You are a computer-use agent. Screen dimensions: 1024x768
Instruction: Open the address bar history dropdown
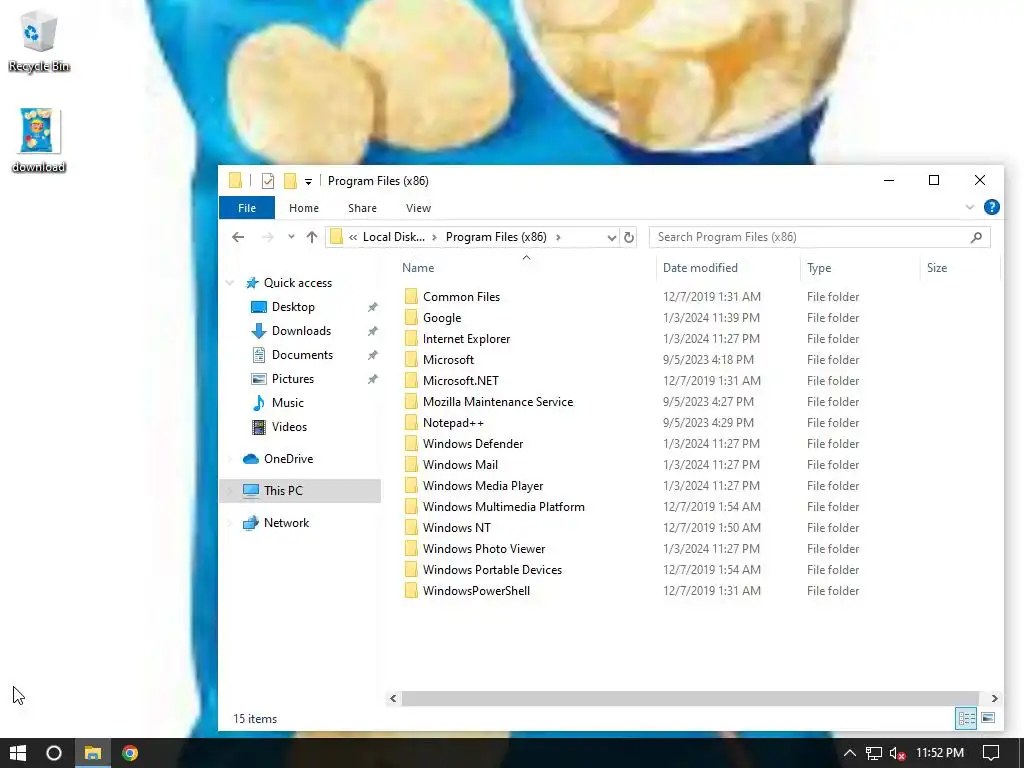[x=611, y=238]
